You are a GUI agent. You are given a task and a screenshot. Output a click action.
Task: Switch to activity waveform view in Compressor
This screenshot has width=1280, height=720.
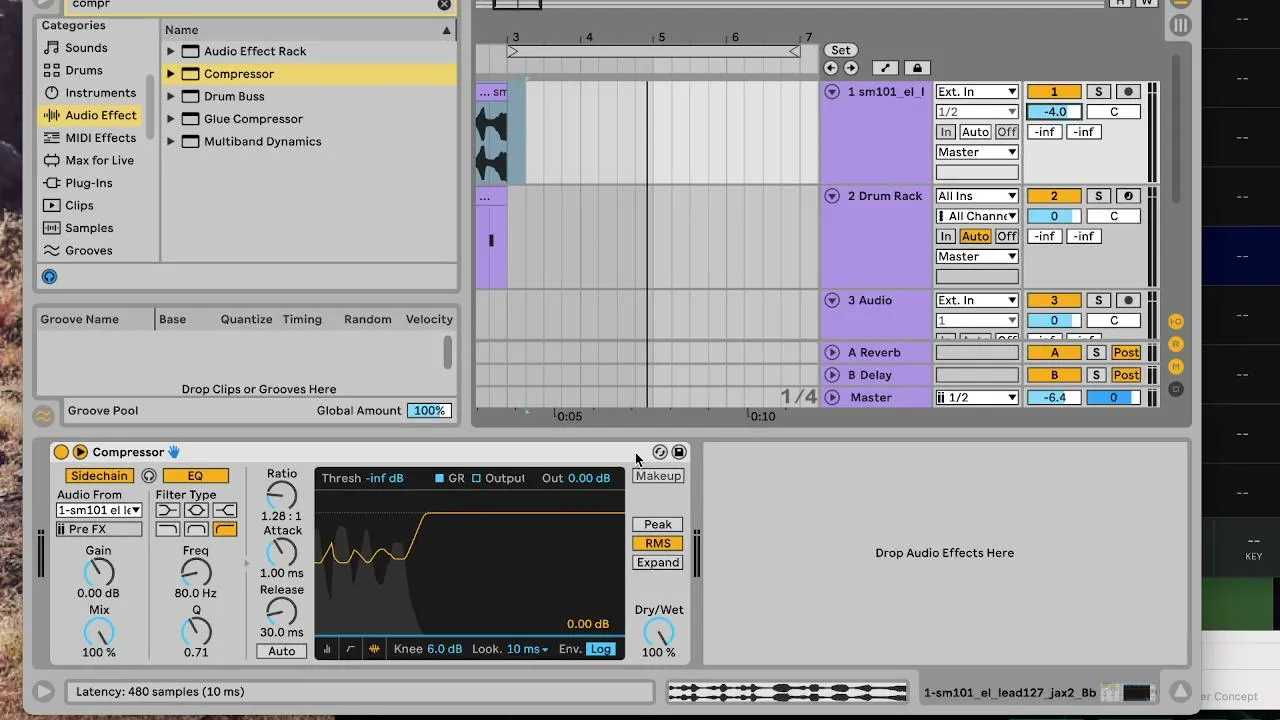pos(374,649)
